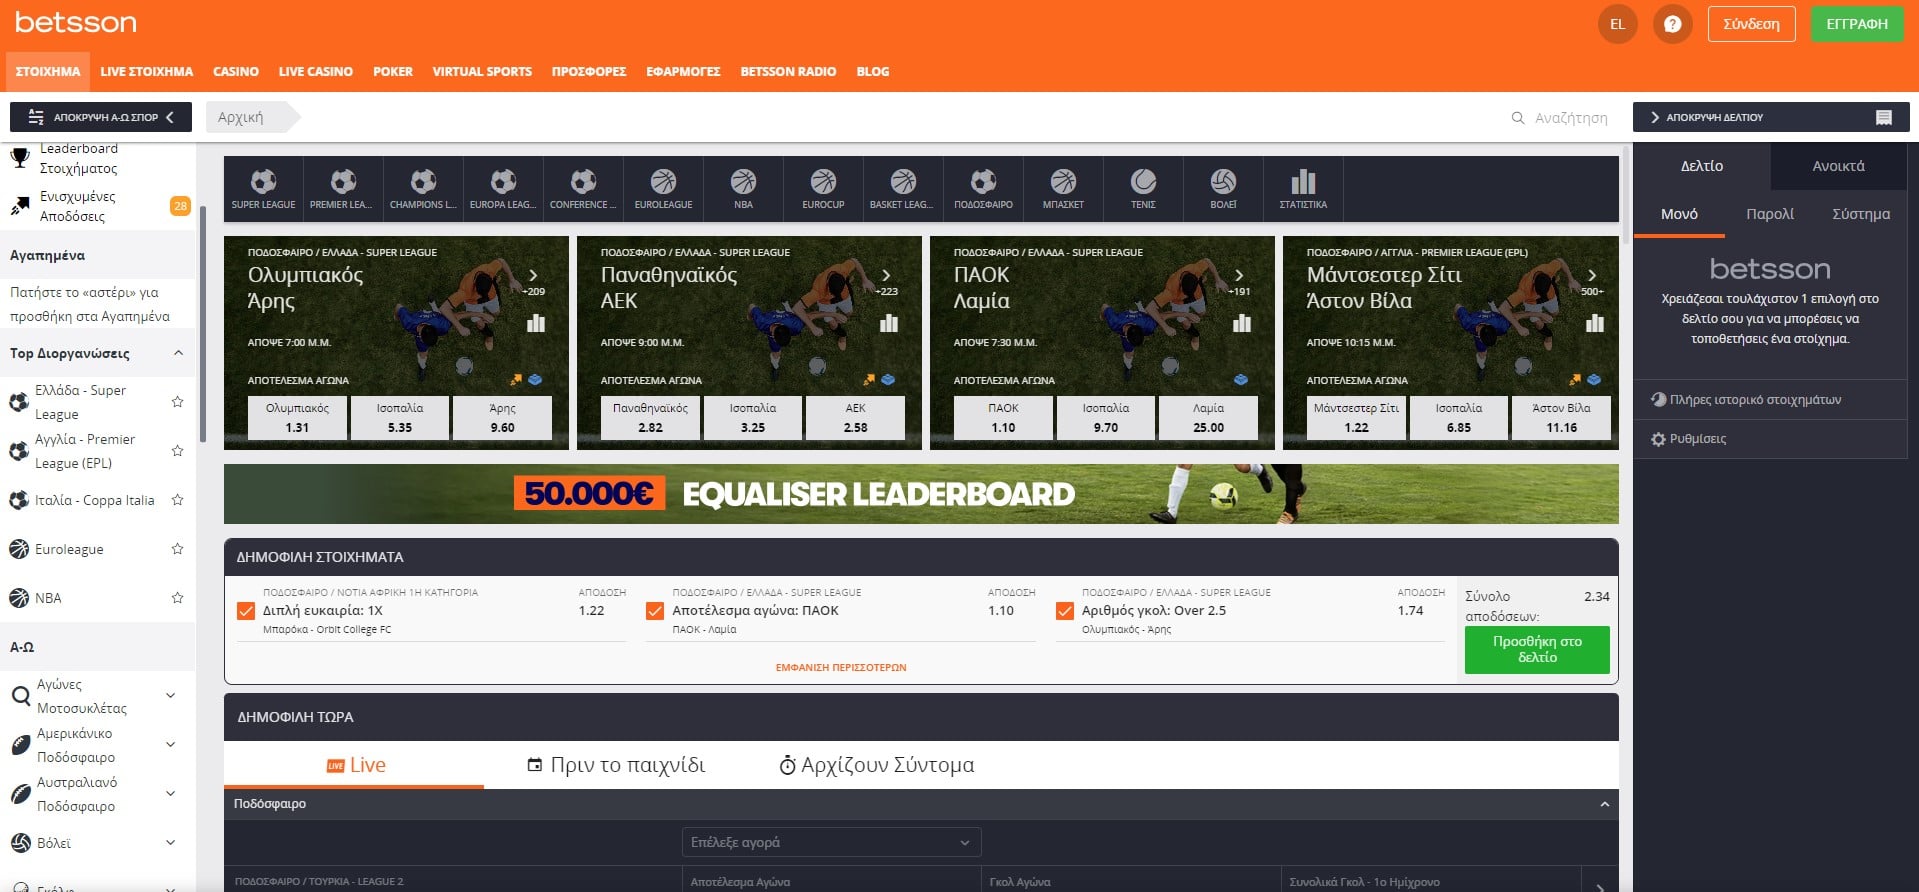Image resolution: width=1919 pixels, height=892 pixels.
Task: Open the Επέλεξε αγορά dropdown
Action: pos(831,842)
